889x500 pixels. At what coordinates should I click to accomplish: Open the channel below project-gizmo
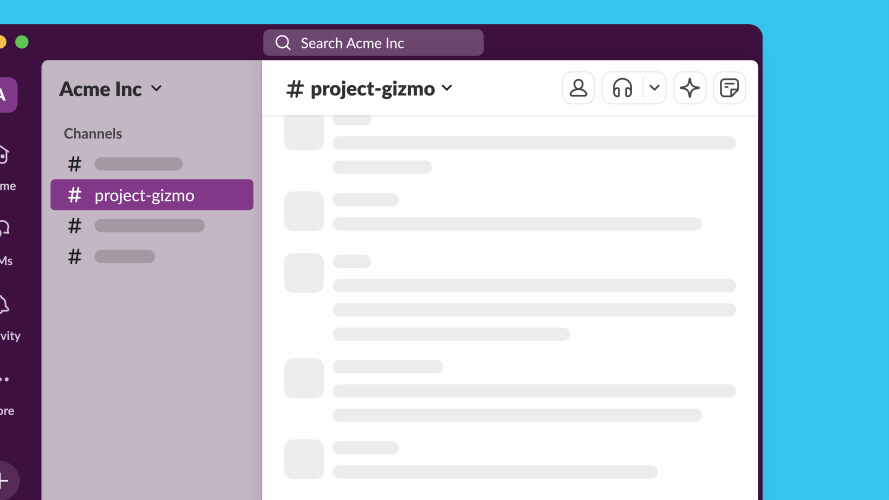tap(149, 226)
